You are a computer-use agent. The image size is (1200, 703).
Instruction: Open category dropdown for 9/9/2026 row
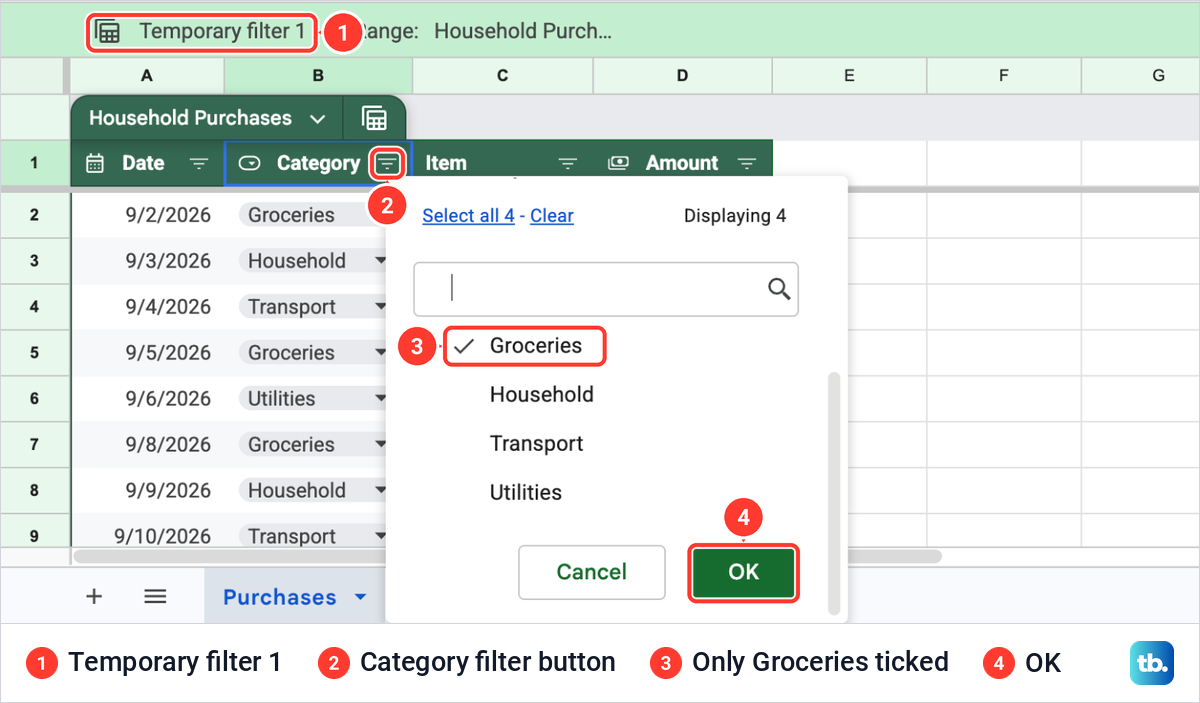click(x=380, y=491)
